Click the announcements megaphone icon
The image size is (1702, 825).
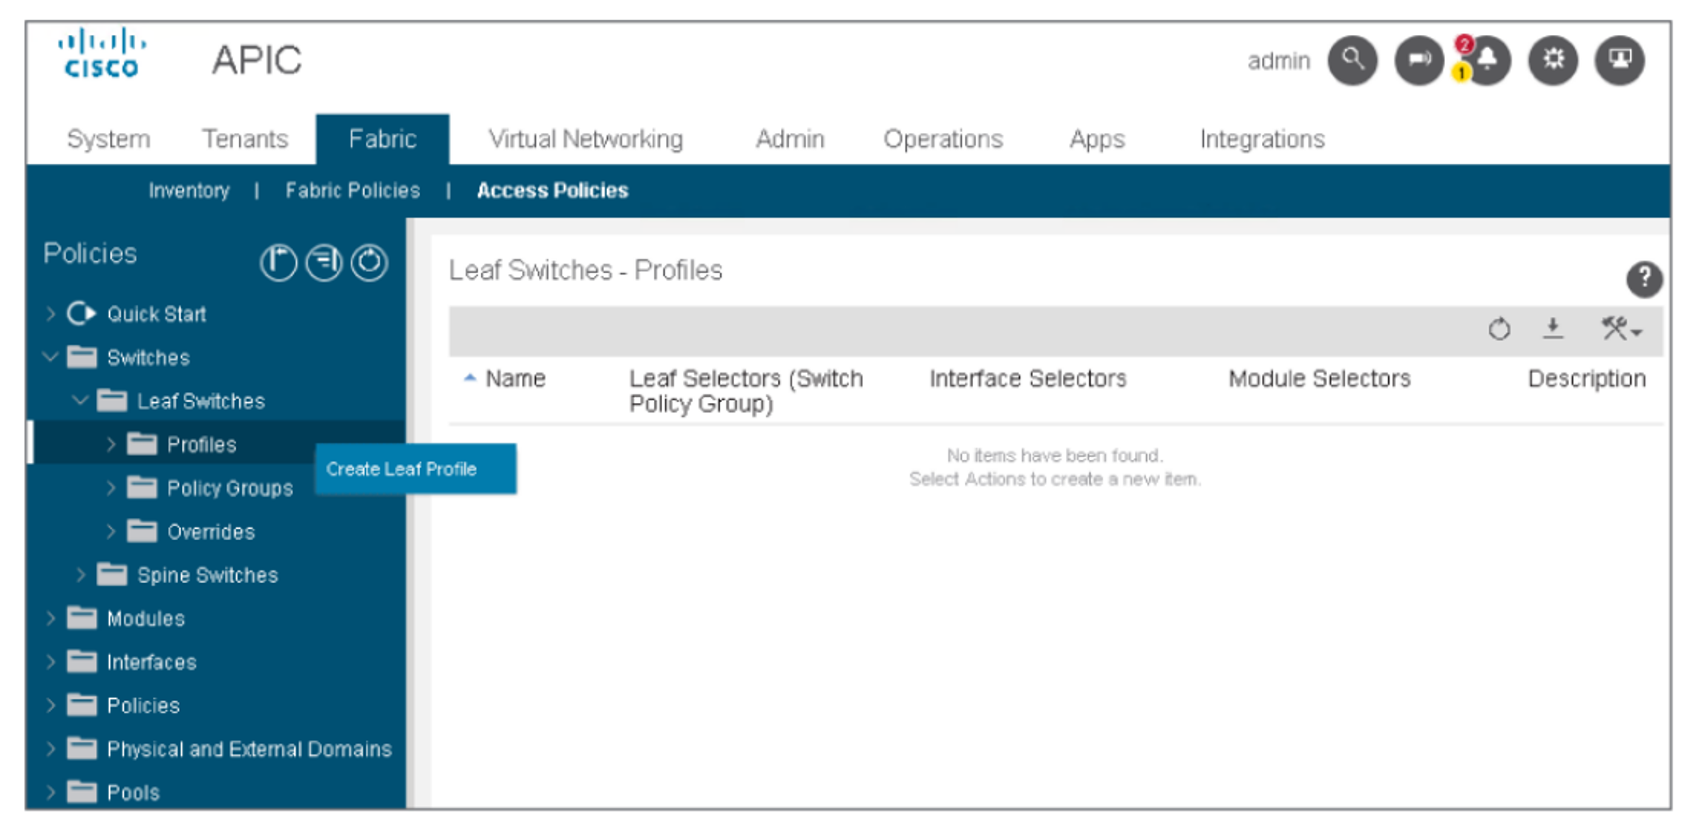[1419, 60]
